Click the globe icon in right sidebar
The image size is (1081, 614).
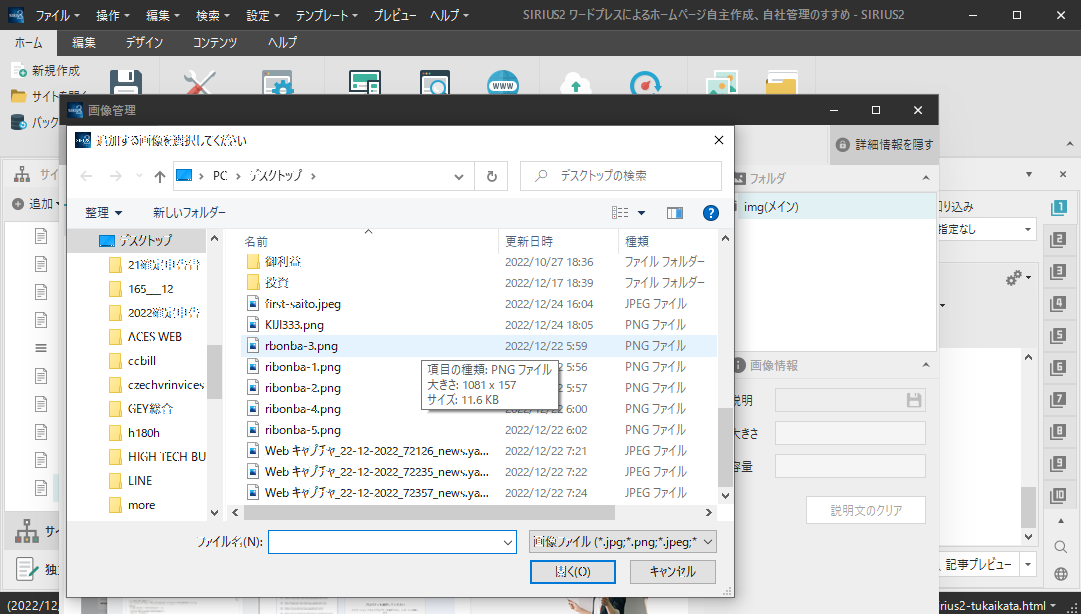click(1060, 574)
